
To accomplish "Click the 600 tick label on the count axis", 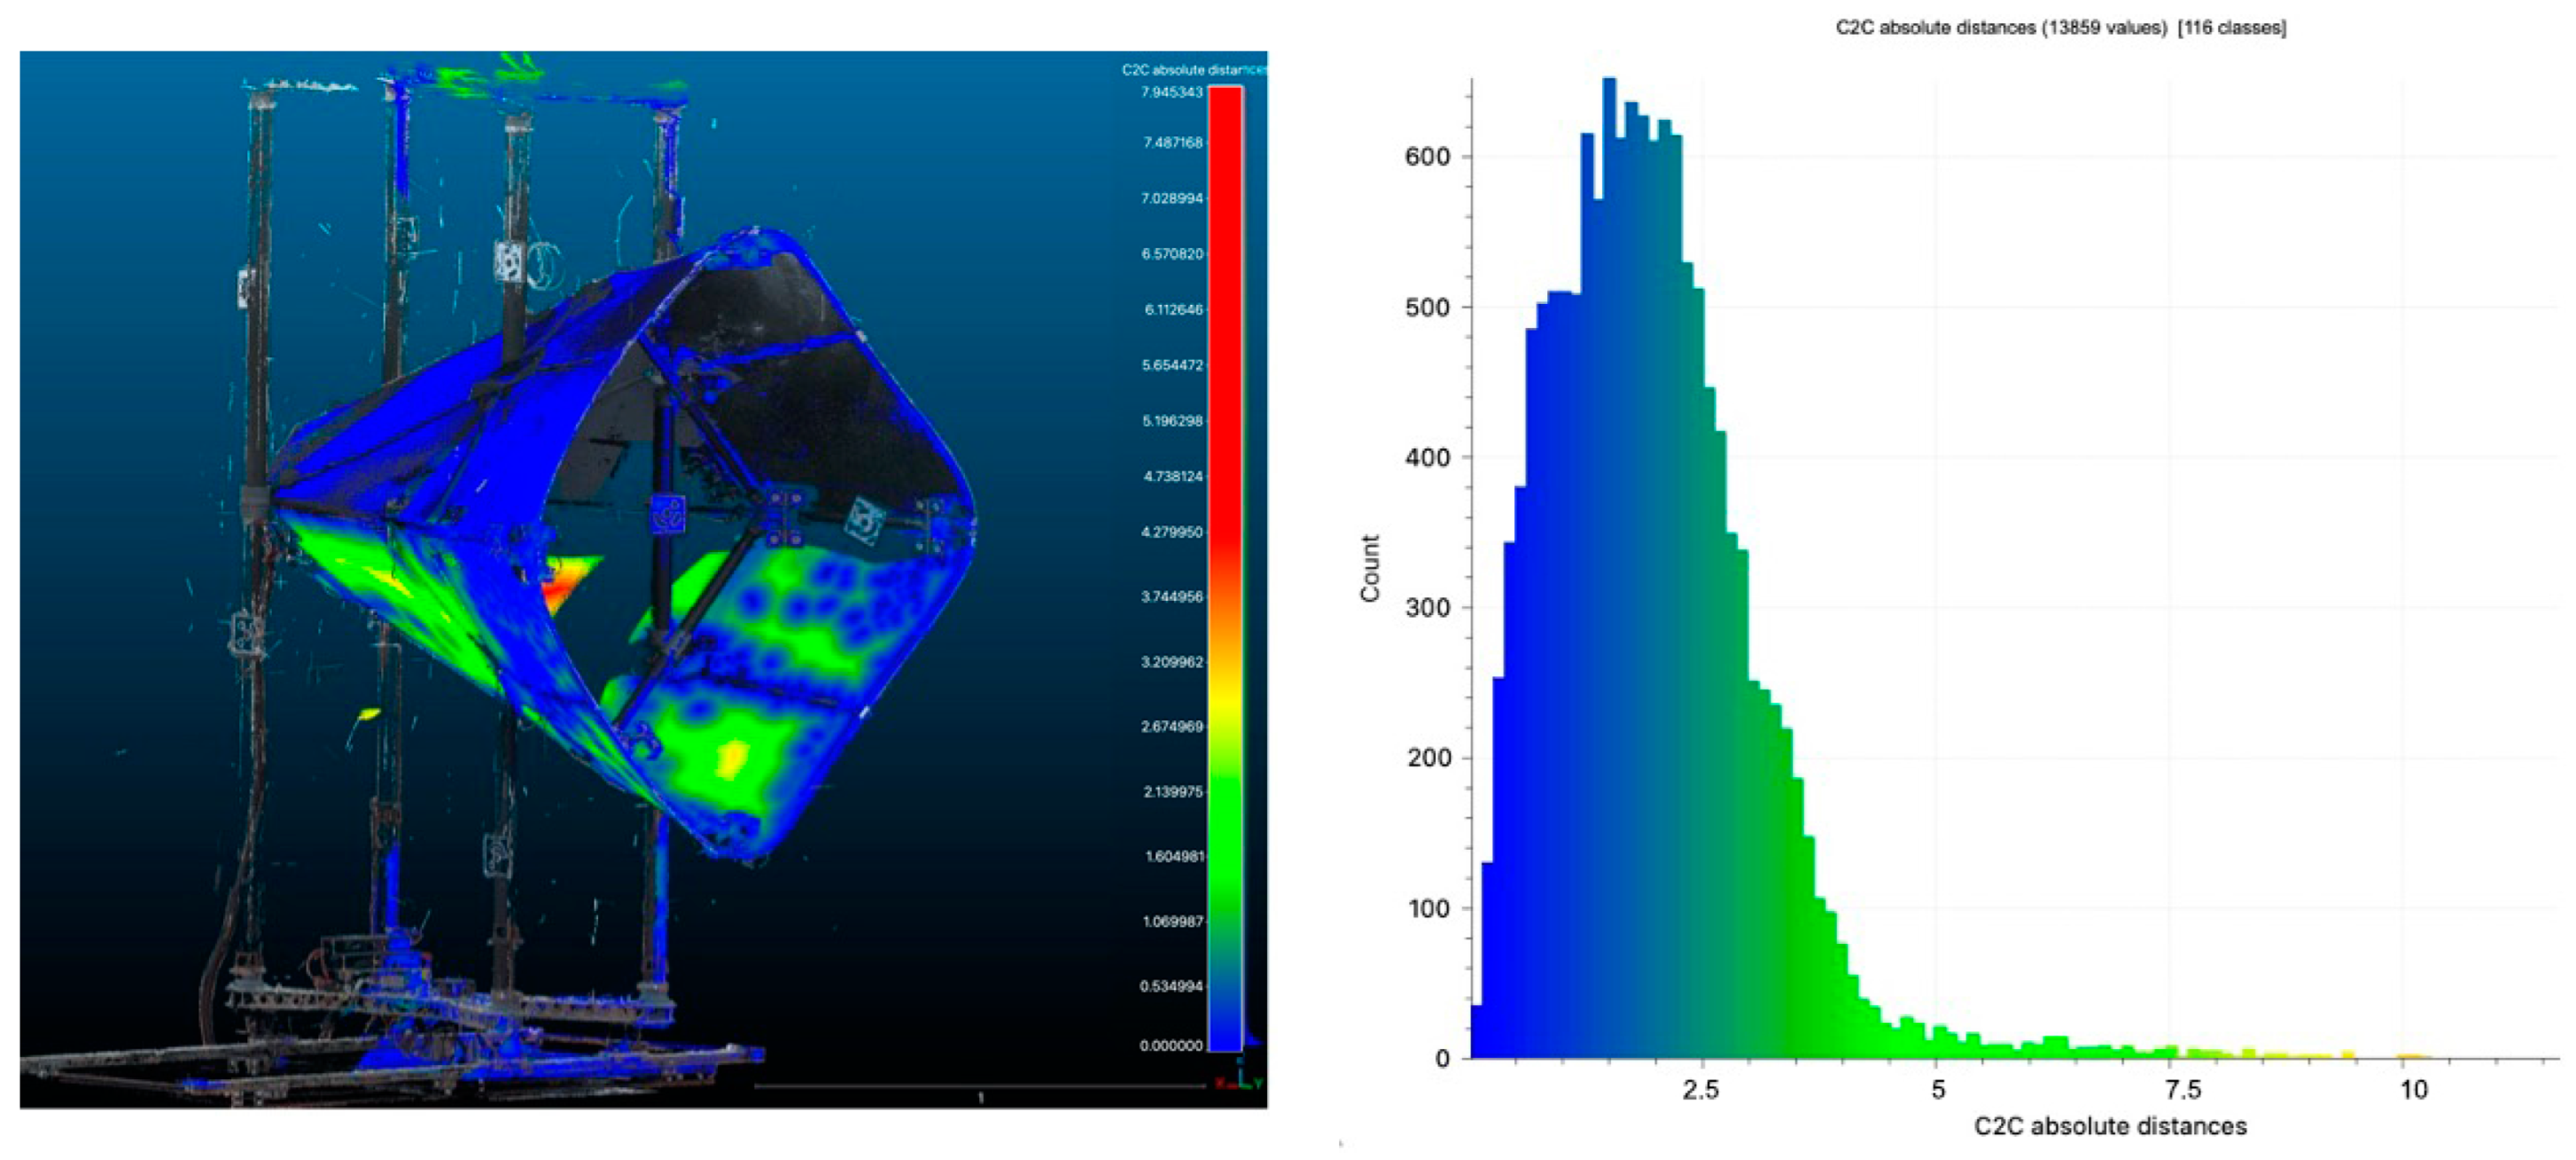I will [x=1427, y=157].
